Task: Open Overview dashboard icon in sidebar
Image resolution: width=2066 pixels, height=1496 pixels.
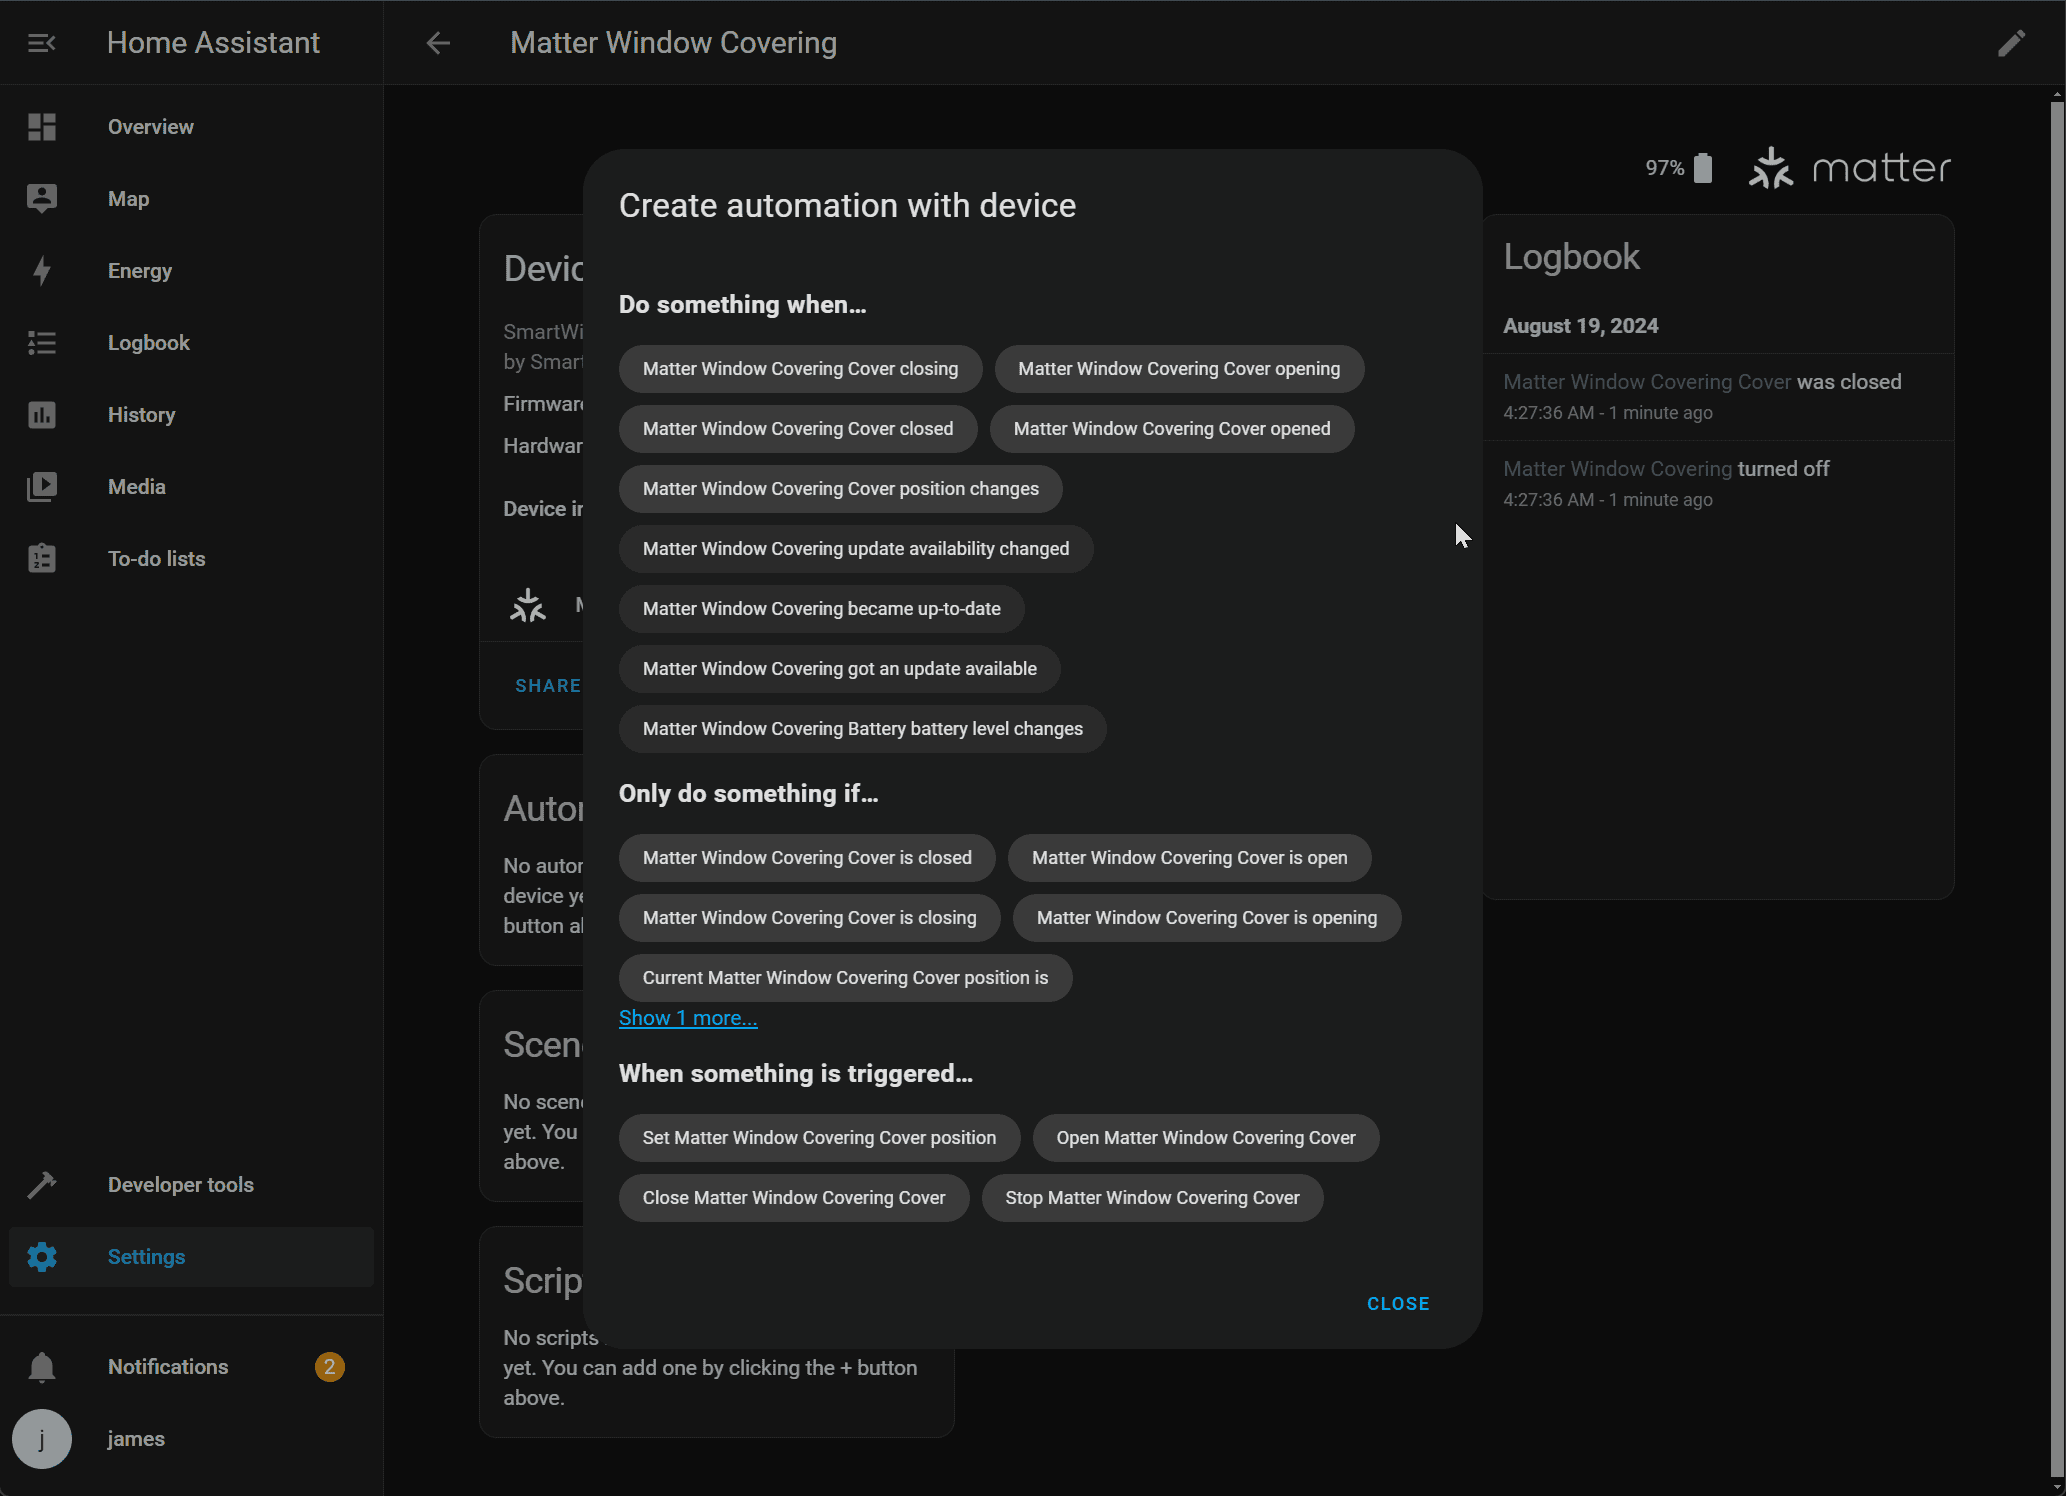Action: (x=42, y=127)
